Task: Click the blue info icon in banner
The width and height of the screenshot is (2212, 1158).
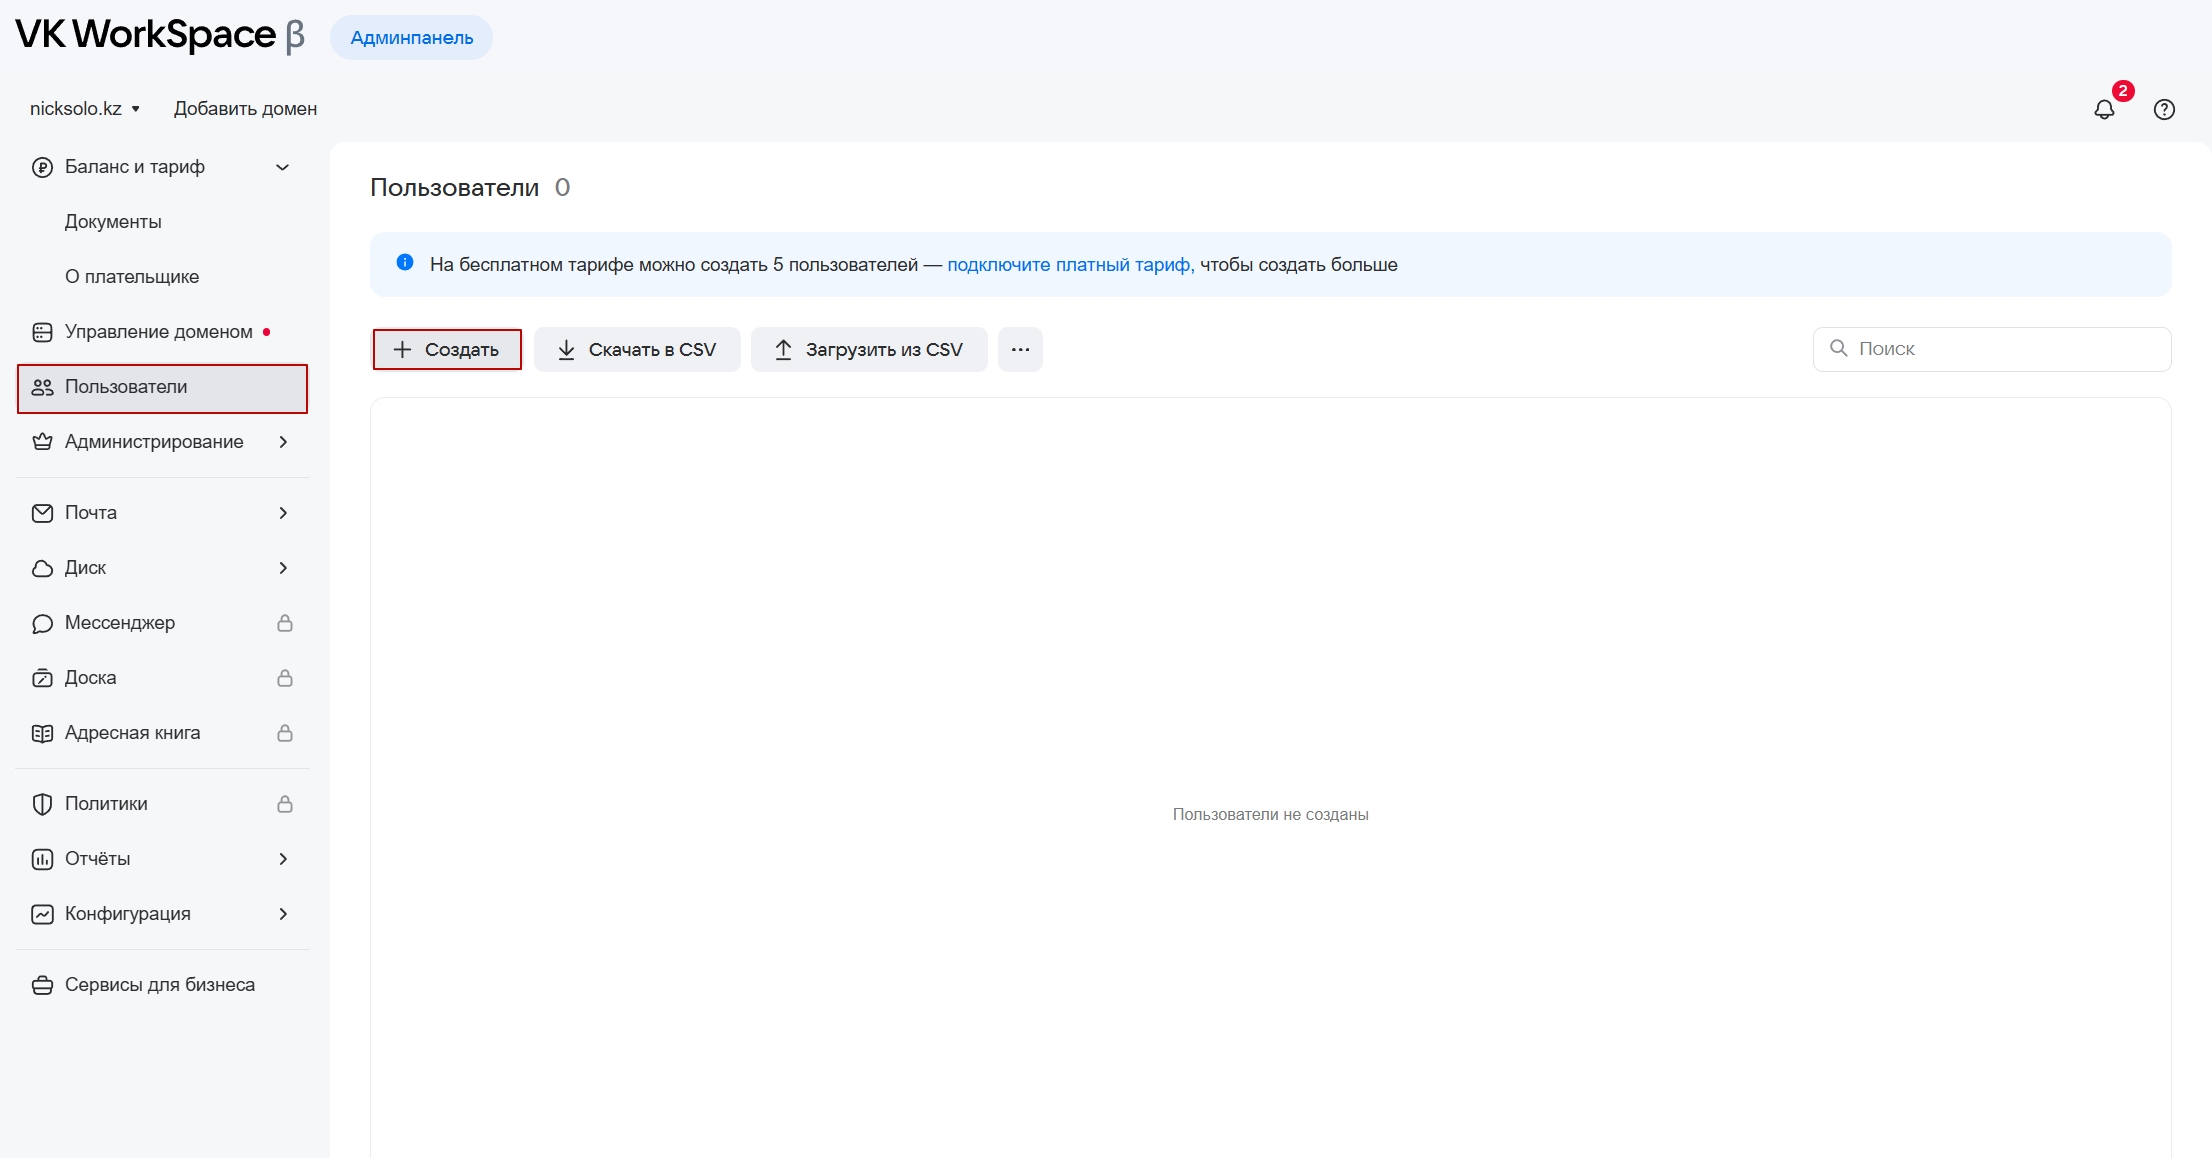Action: (x=405, y=263)
